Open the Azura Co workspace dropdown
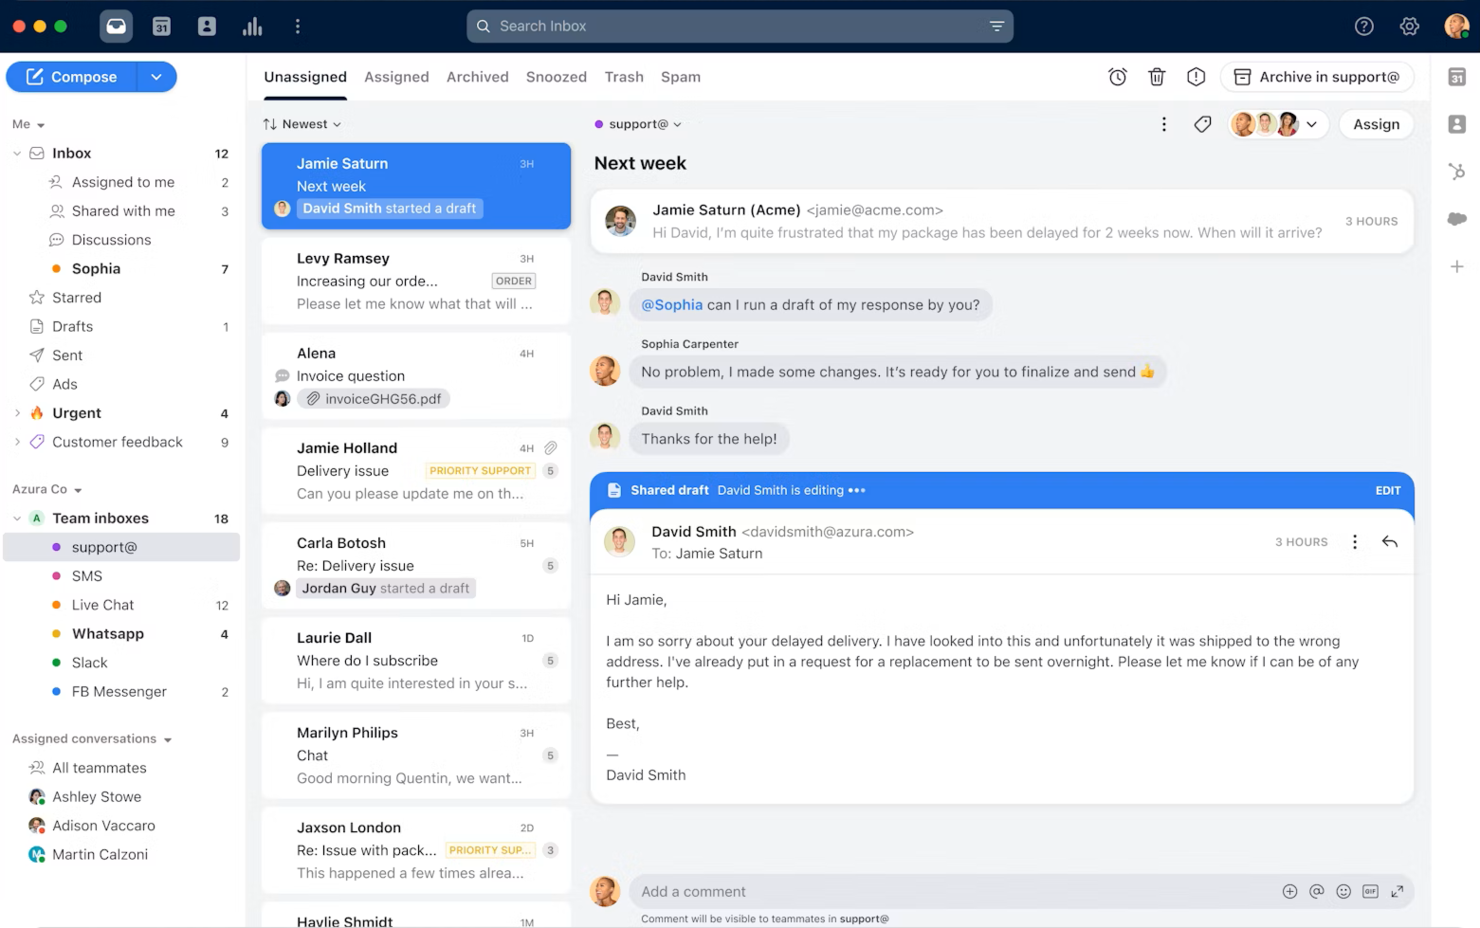Viewport: 1480px width, 928px height. 47,489
